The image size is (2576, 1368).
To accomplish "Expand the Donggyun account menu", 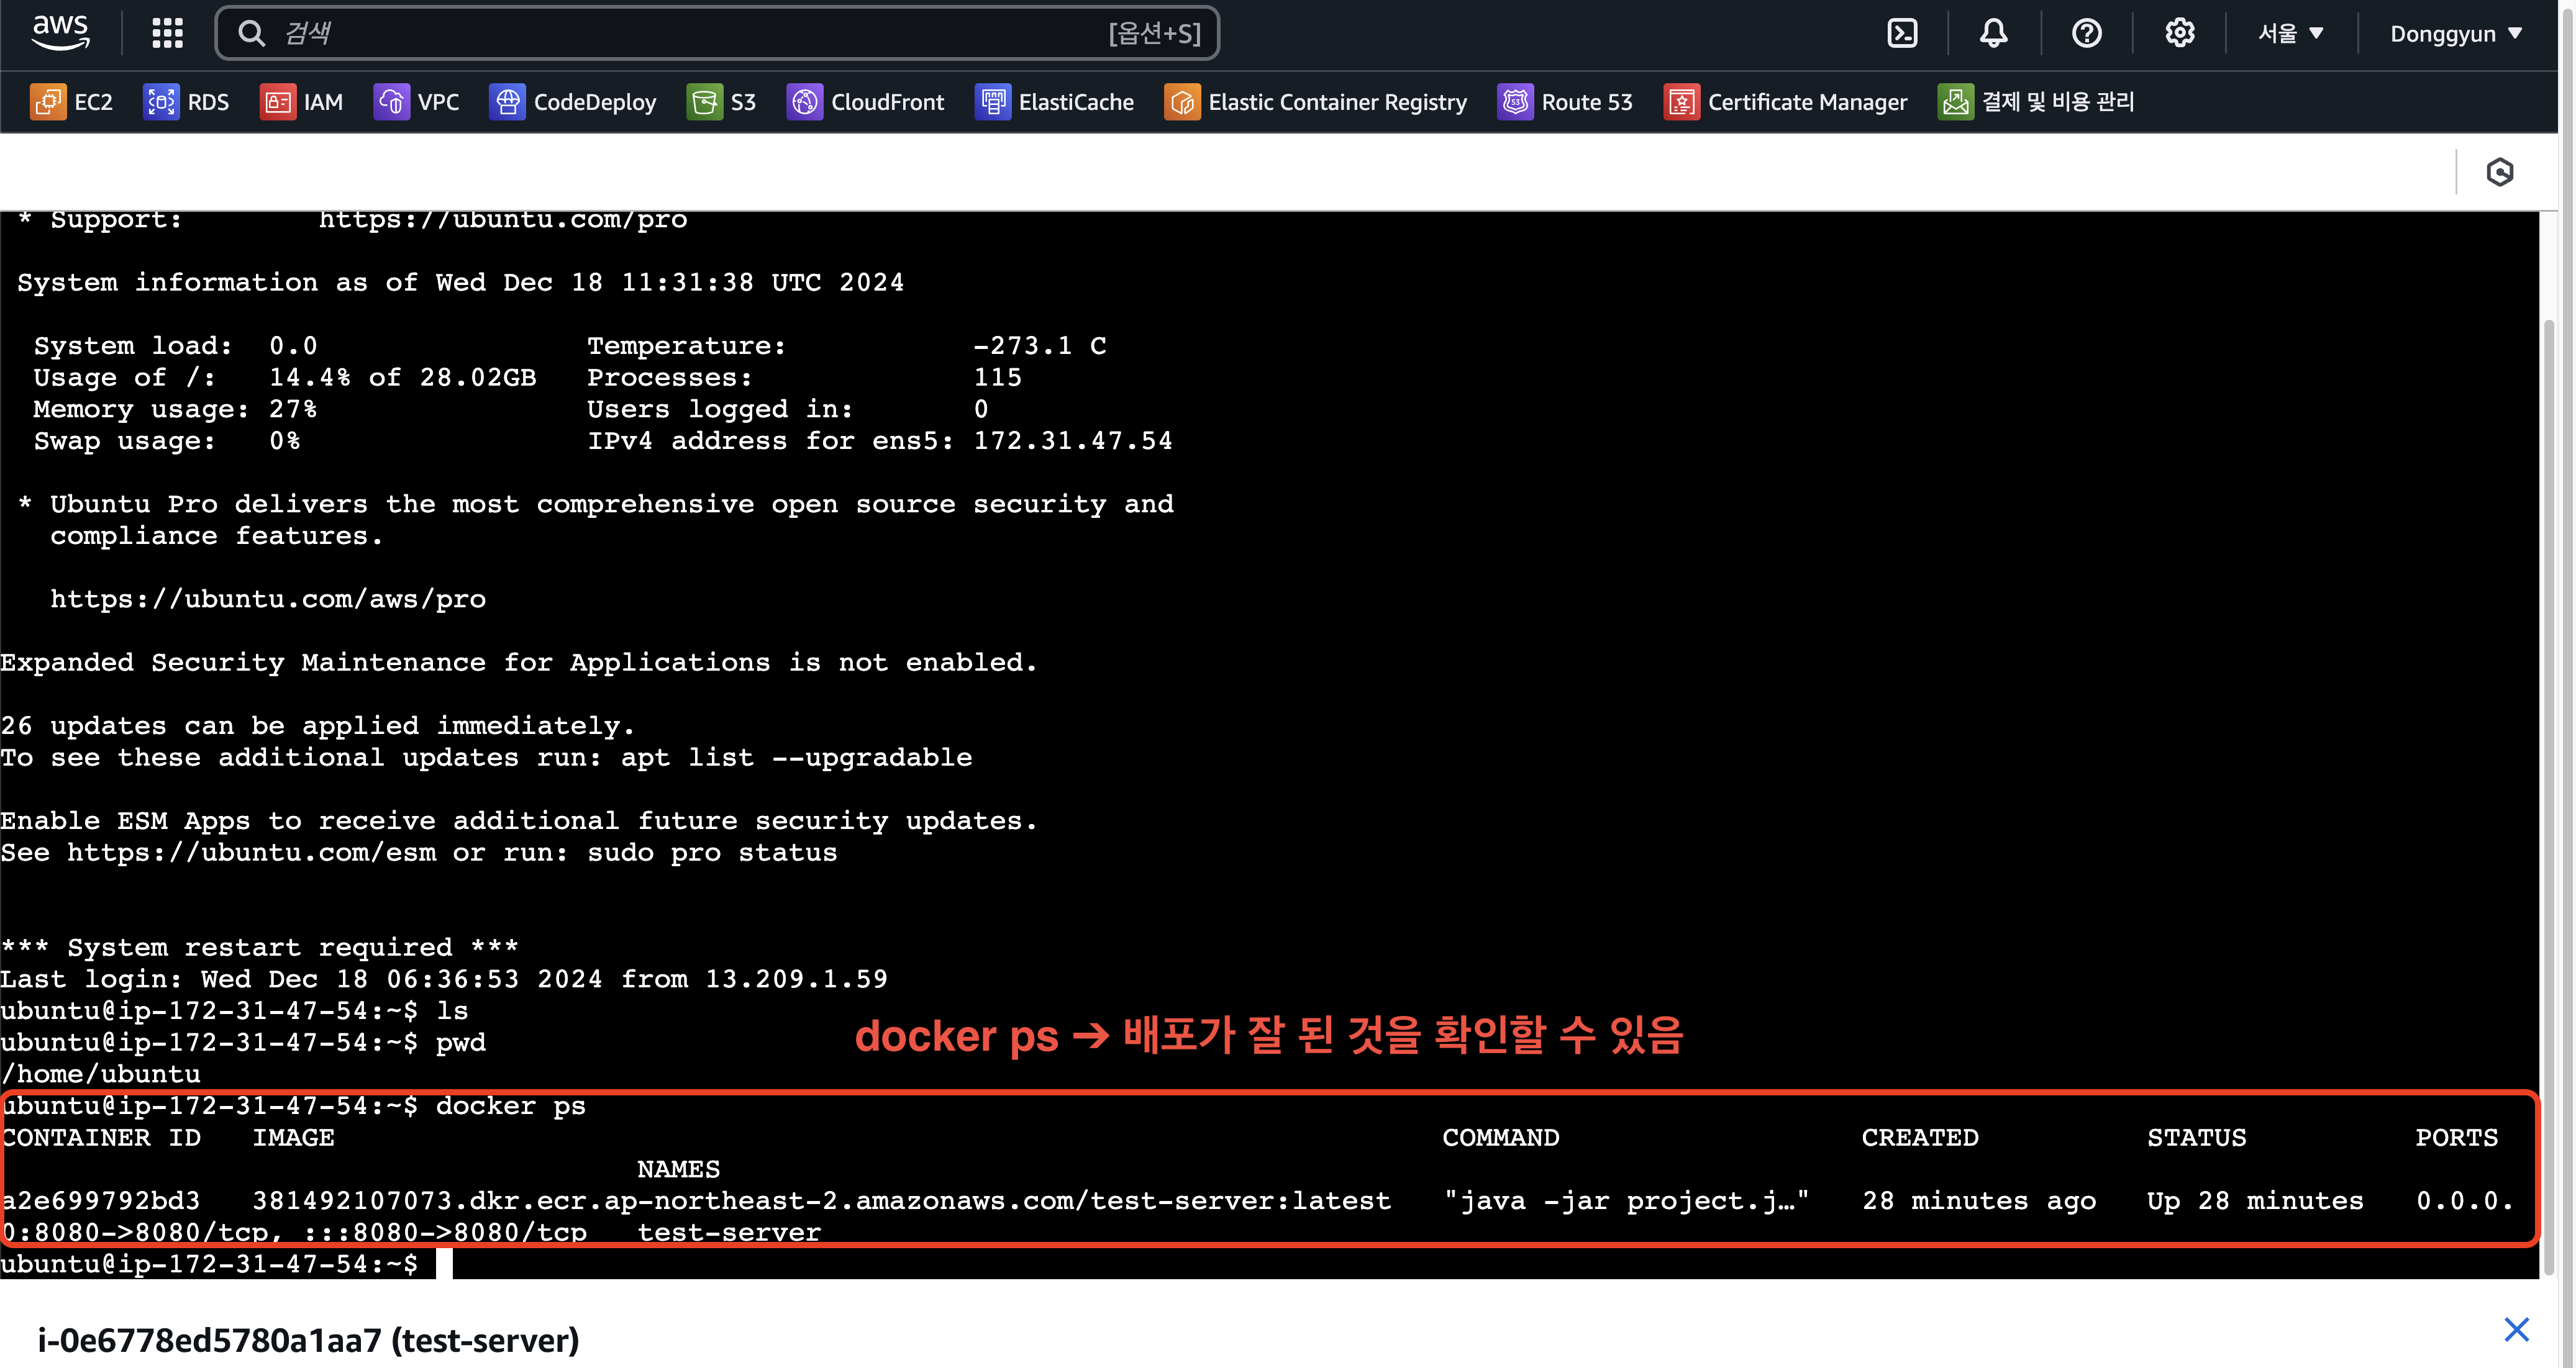I will point(2455,33).
